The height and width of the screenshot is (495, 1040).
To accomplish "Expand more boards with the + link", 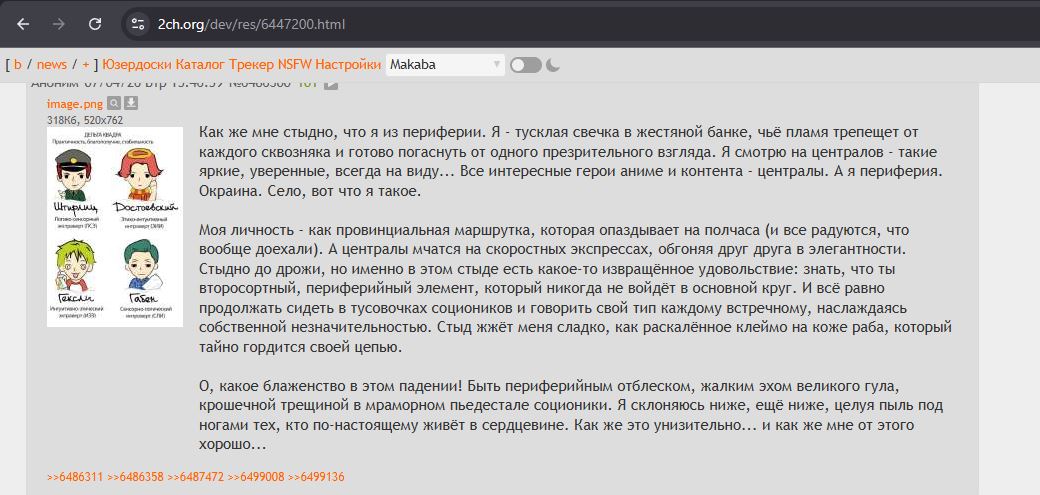I will coord(86,64).
